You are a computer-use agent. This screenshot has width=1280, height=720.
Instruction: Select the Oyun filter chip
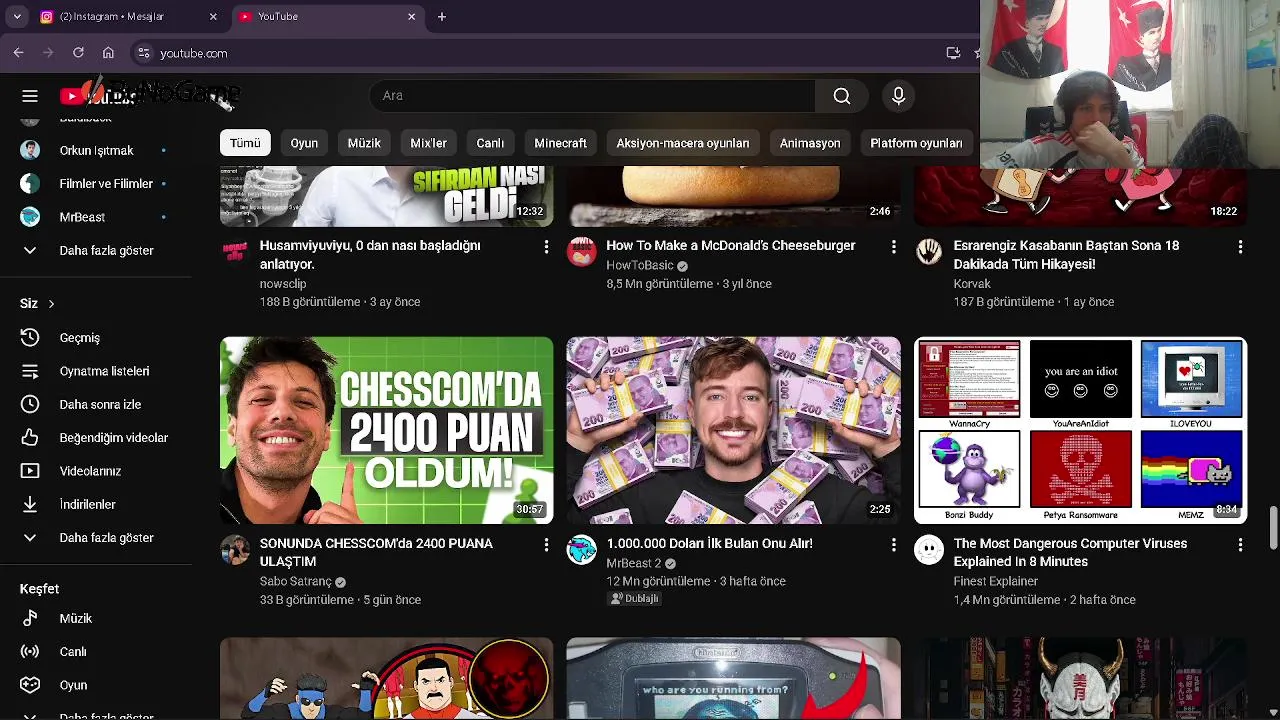304,143
